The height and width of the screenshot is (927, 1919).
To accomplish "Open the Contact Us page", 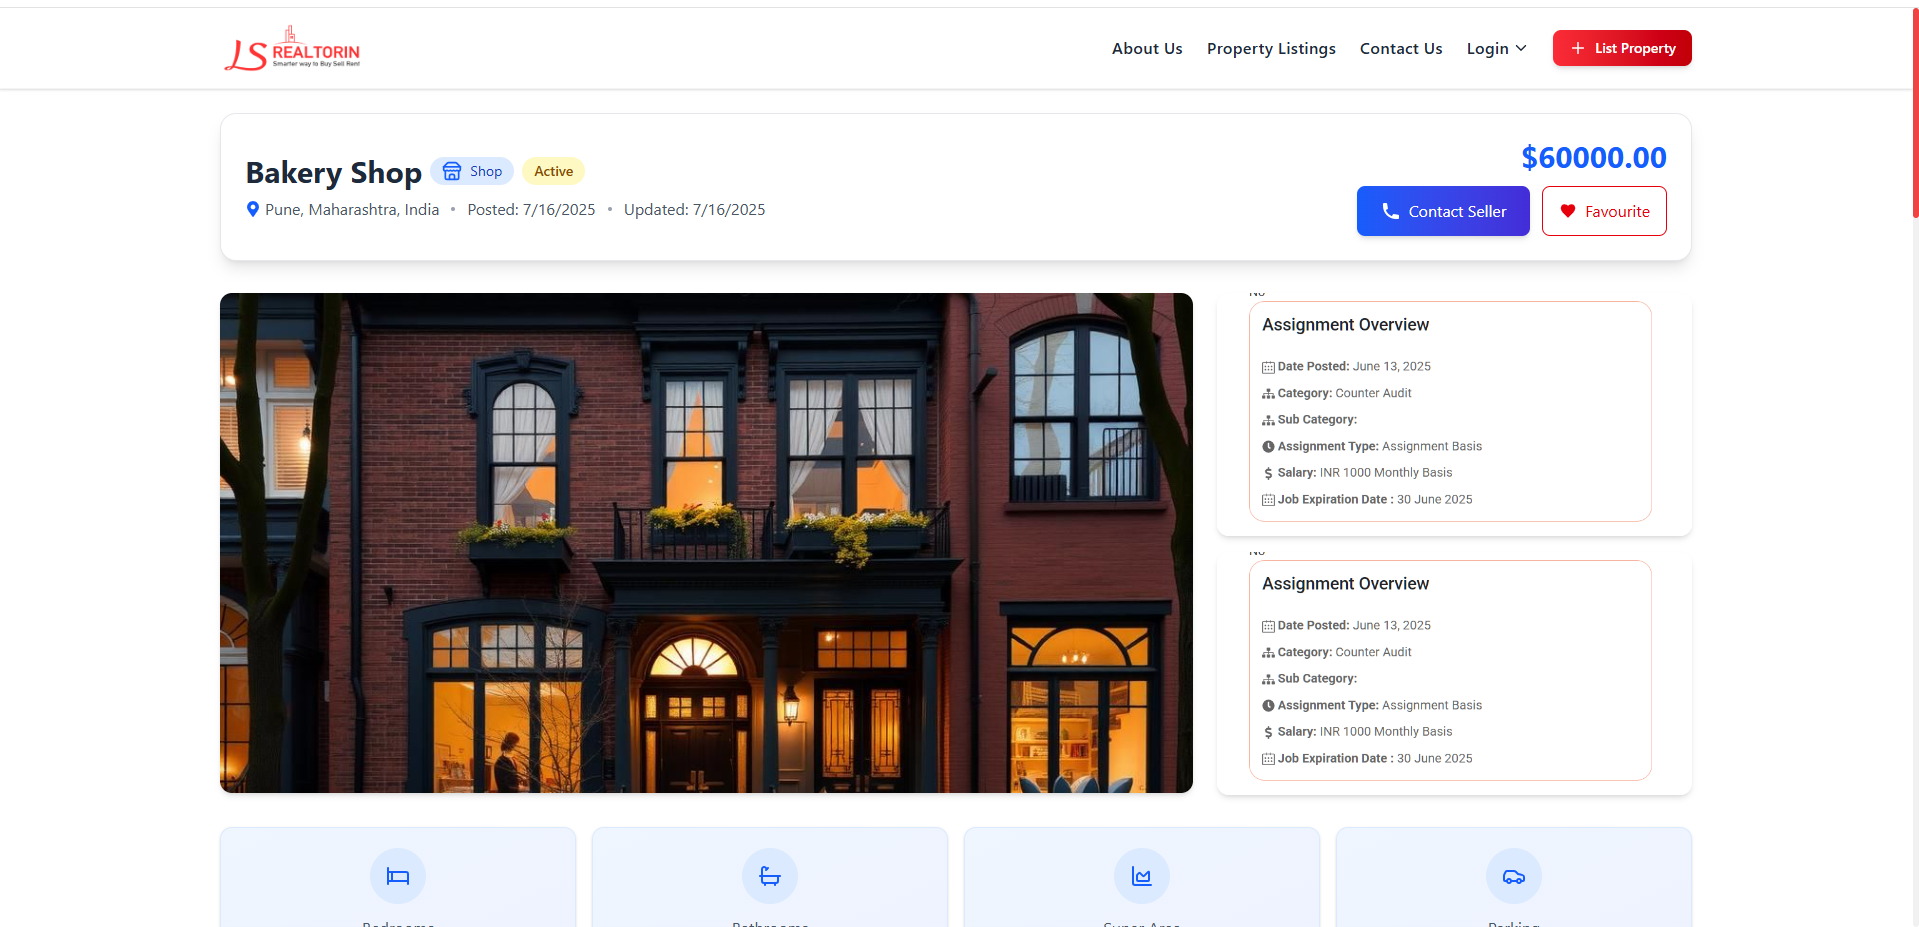I will (1400, 49).
